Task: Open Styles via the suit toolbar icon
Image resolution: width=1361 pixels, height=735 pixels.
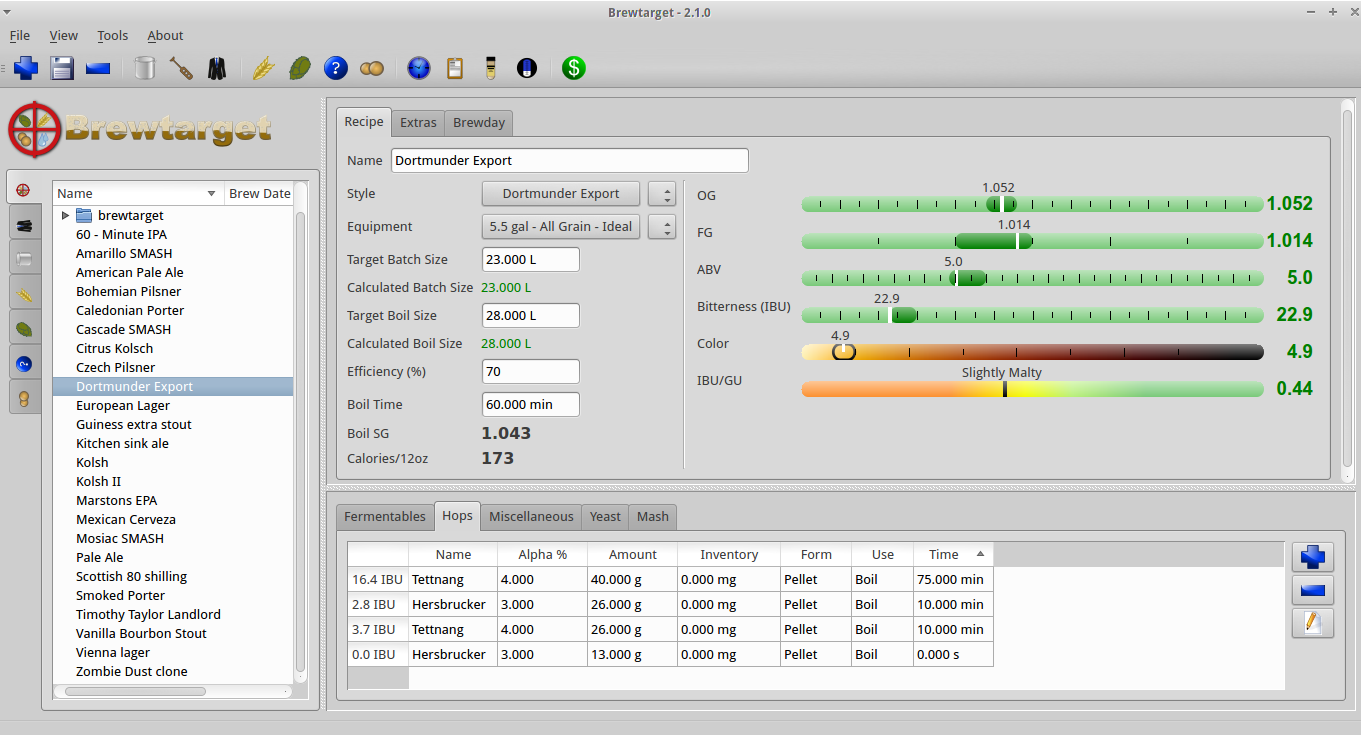Action: tap(217, 68)
